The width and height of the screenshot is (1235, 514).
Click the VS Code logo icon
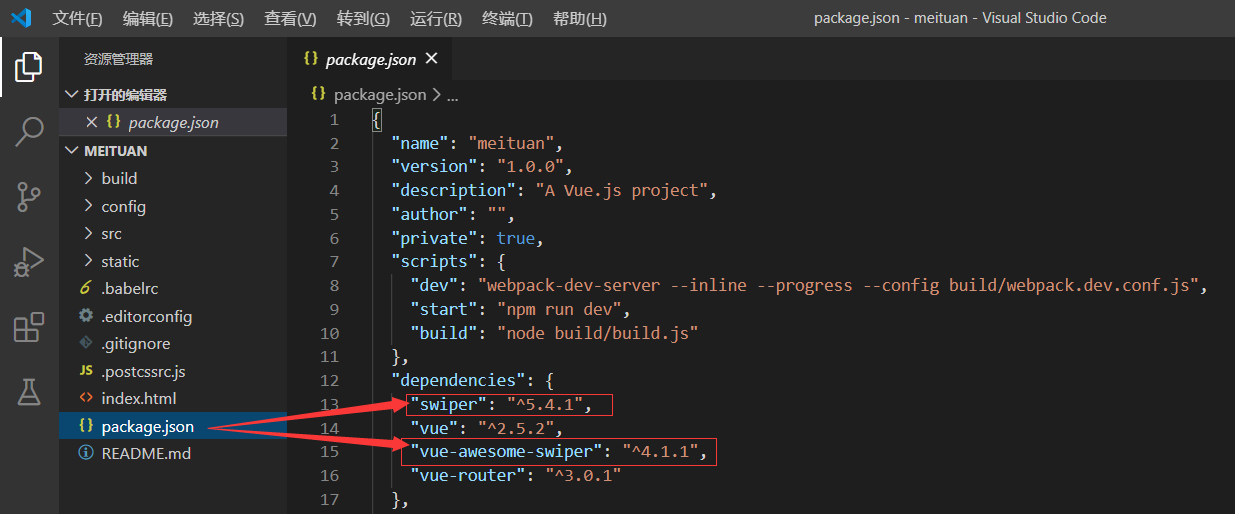21,18
